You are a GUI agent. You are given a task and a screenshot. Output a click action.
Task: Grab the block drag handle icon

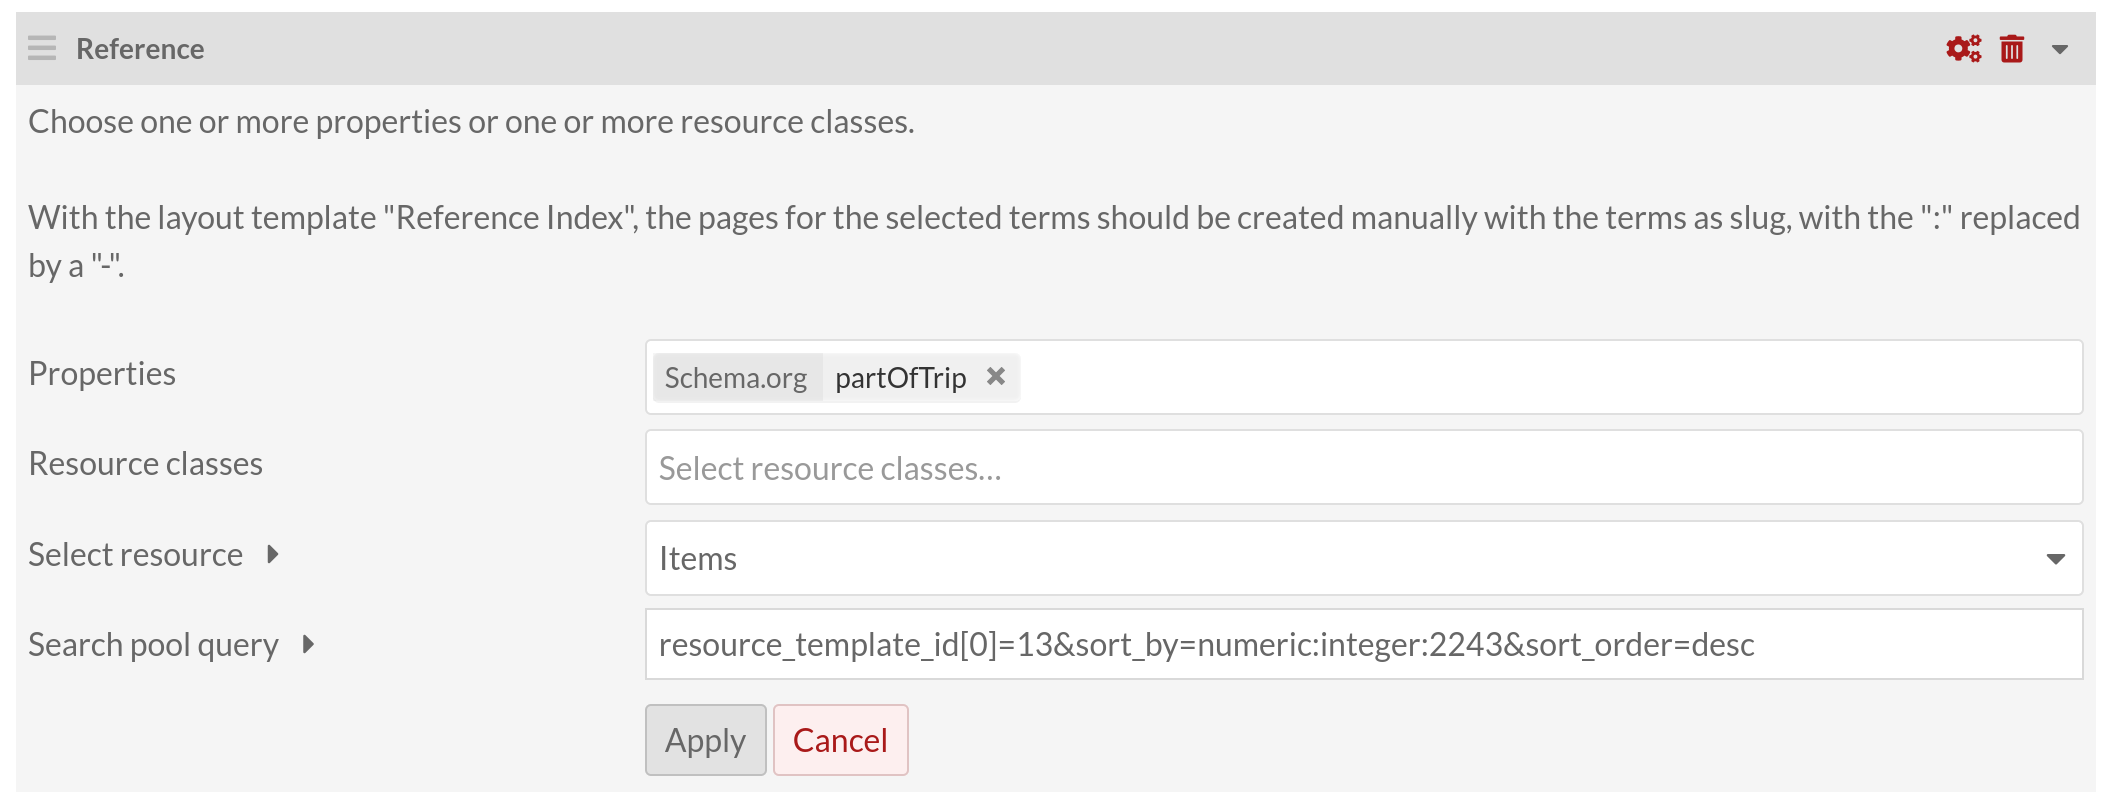coord(42,48)
